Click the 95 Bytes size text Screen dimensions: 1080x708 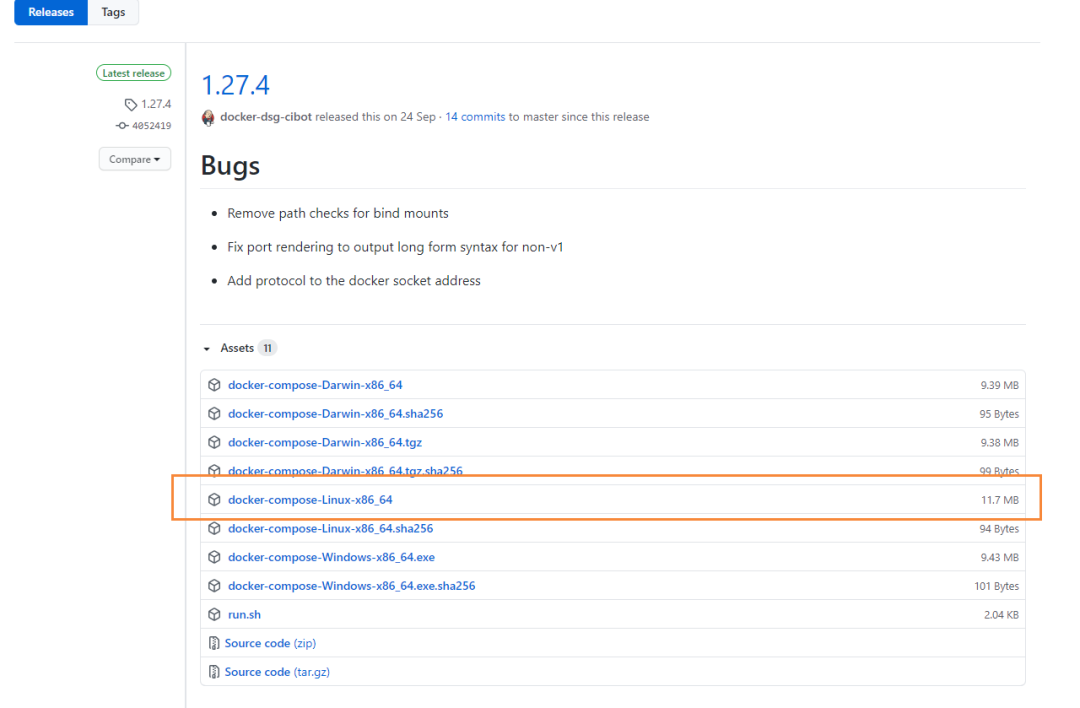pyautogui.click(x=999, y=415)
